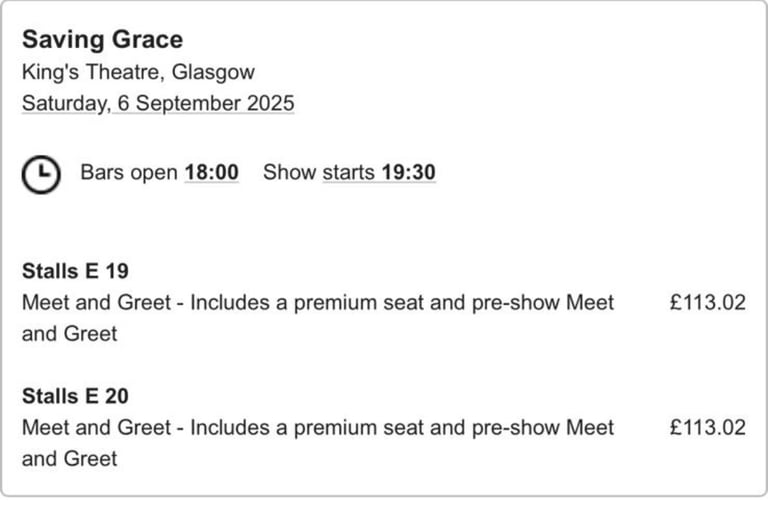Select the Stalls E 20 seat heading
This screenshot has height=508, width=768.
(x=75, y=396)
